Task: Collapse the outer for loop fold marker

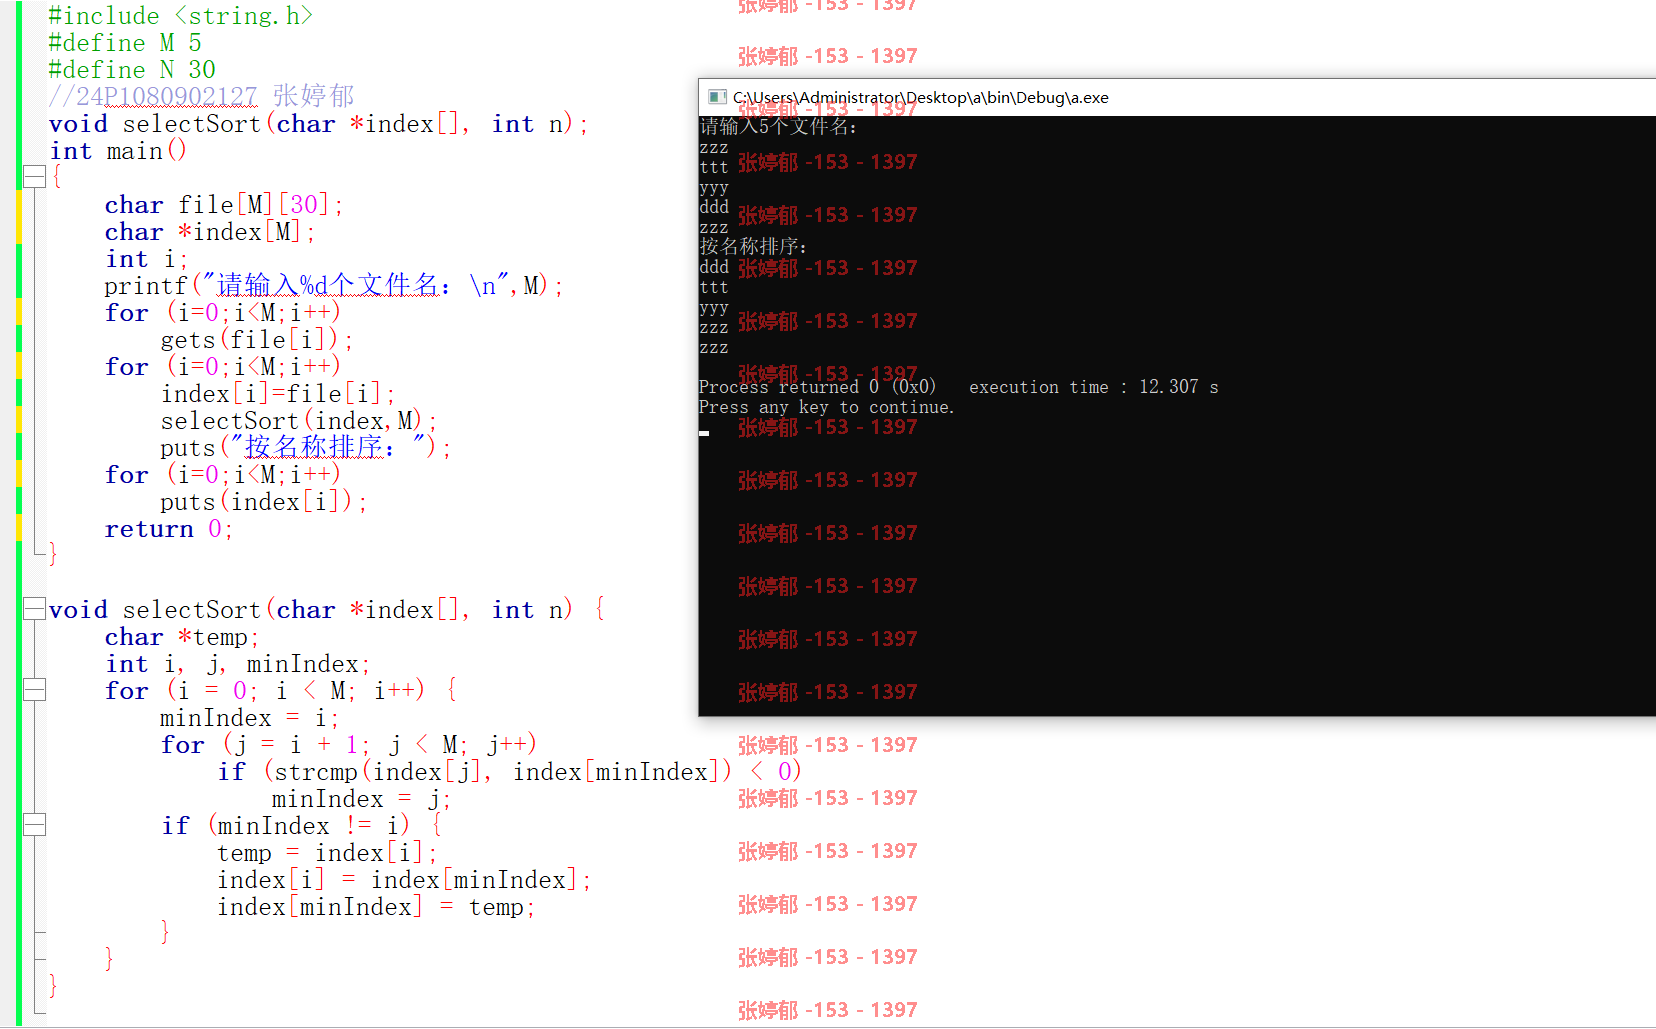Action: click(x=34, y=690)
